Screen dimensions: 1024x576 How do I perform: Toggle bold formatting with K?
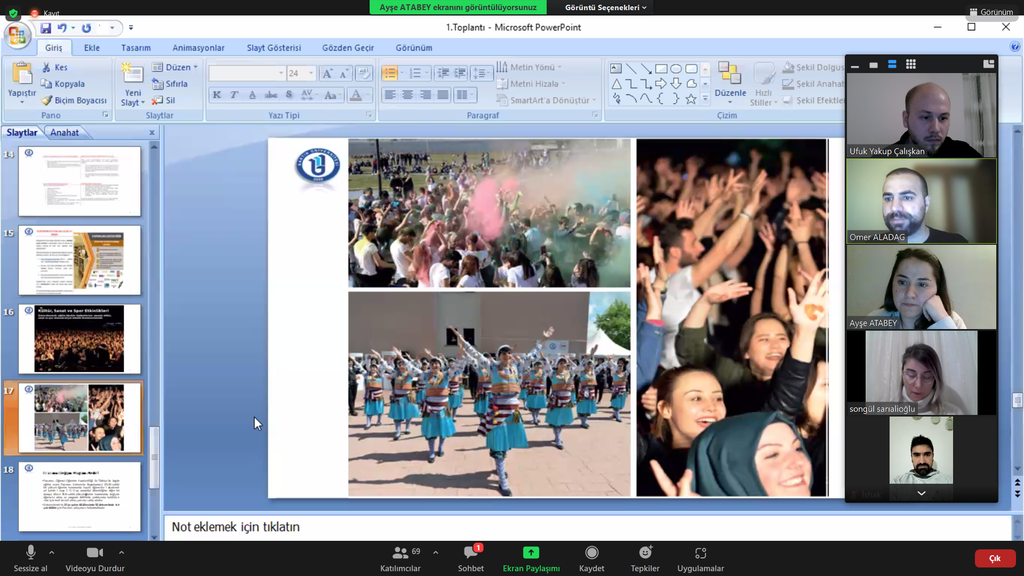coord(217,95)
